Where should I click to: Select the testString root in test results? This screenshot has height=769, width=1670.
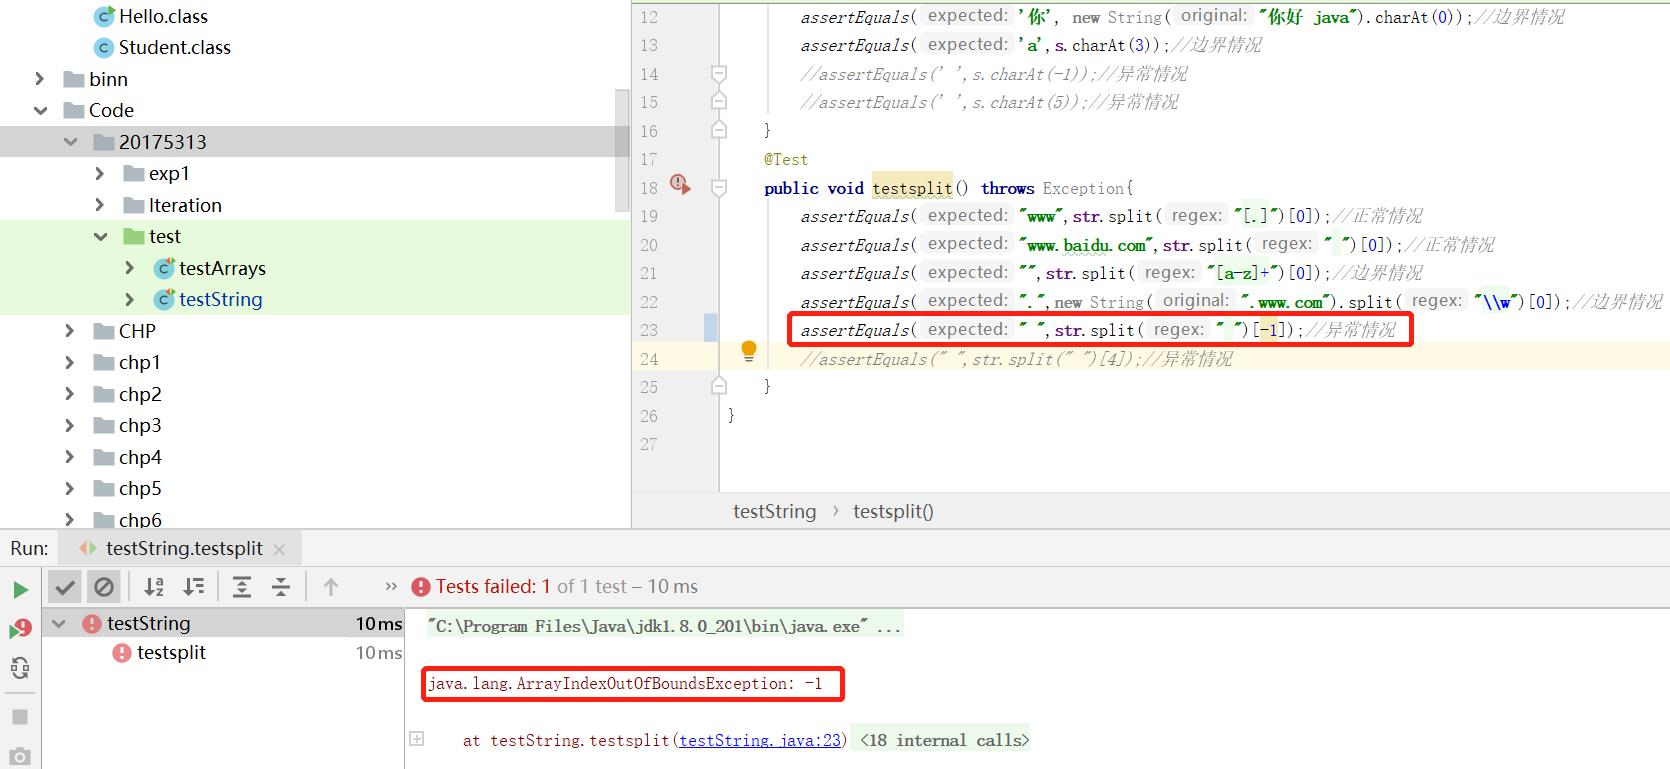coord(148,623)
